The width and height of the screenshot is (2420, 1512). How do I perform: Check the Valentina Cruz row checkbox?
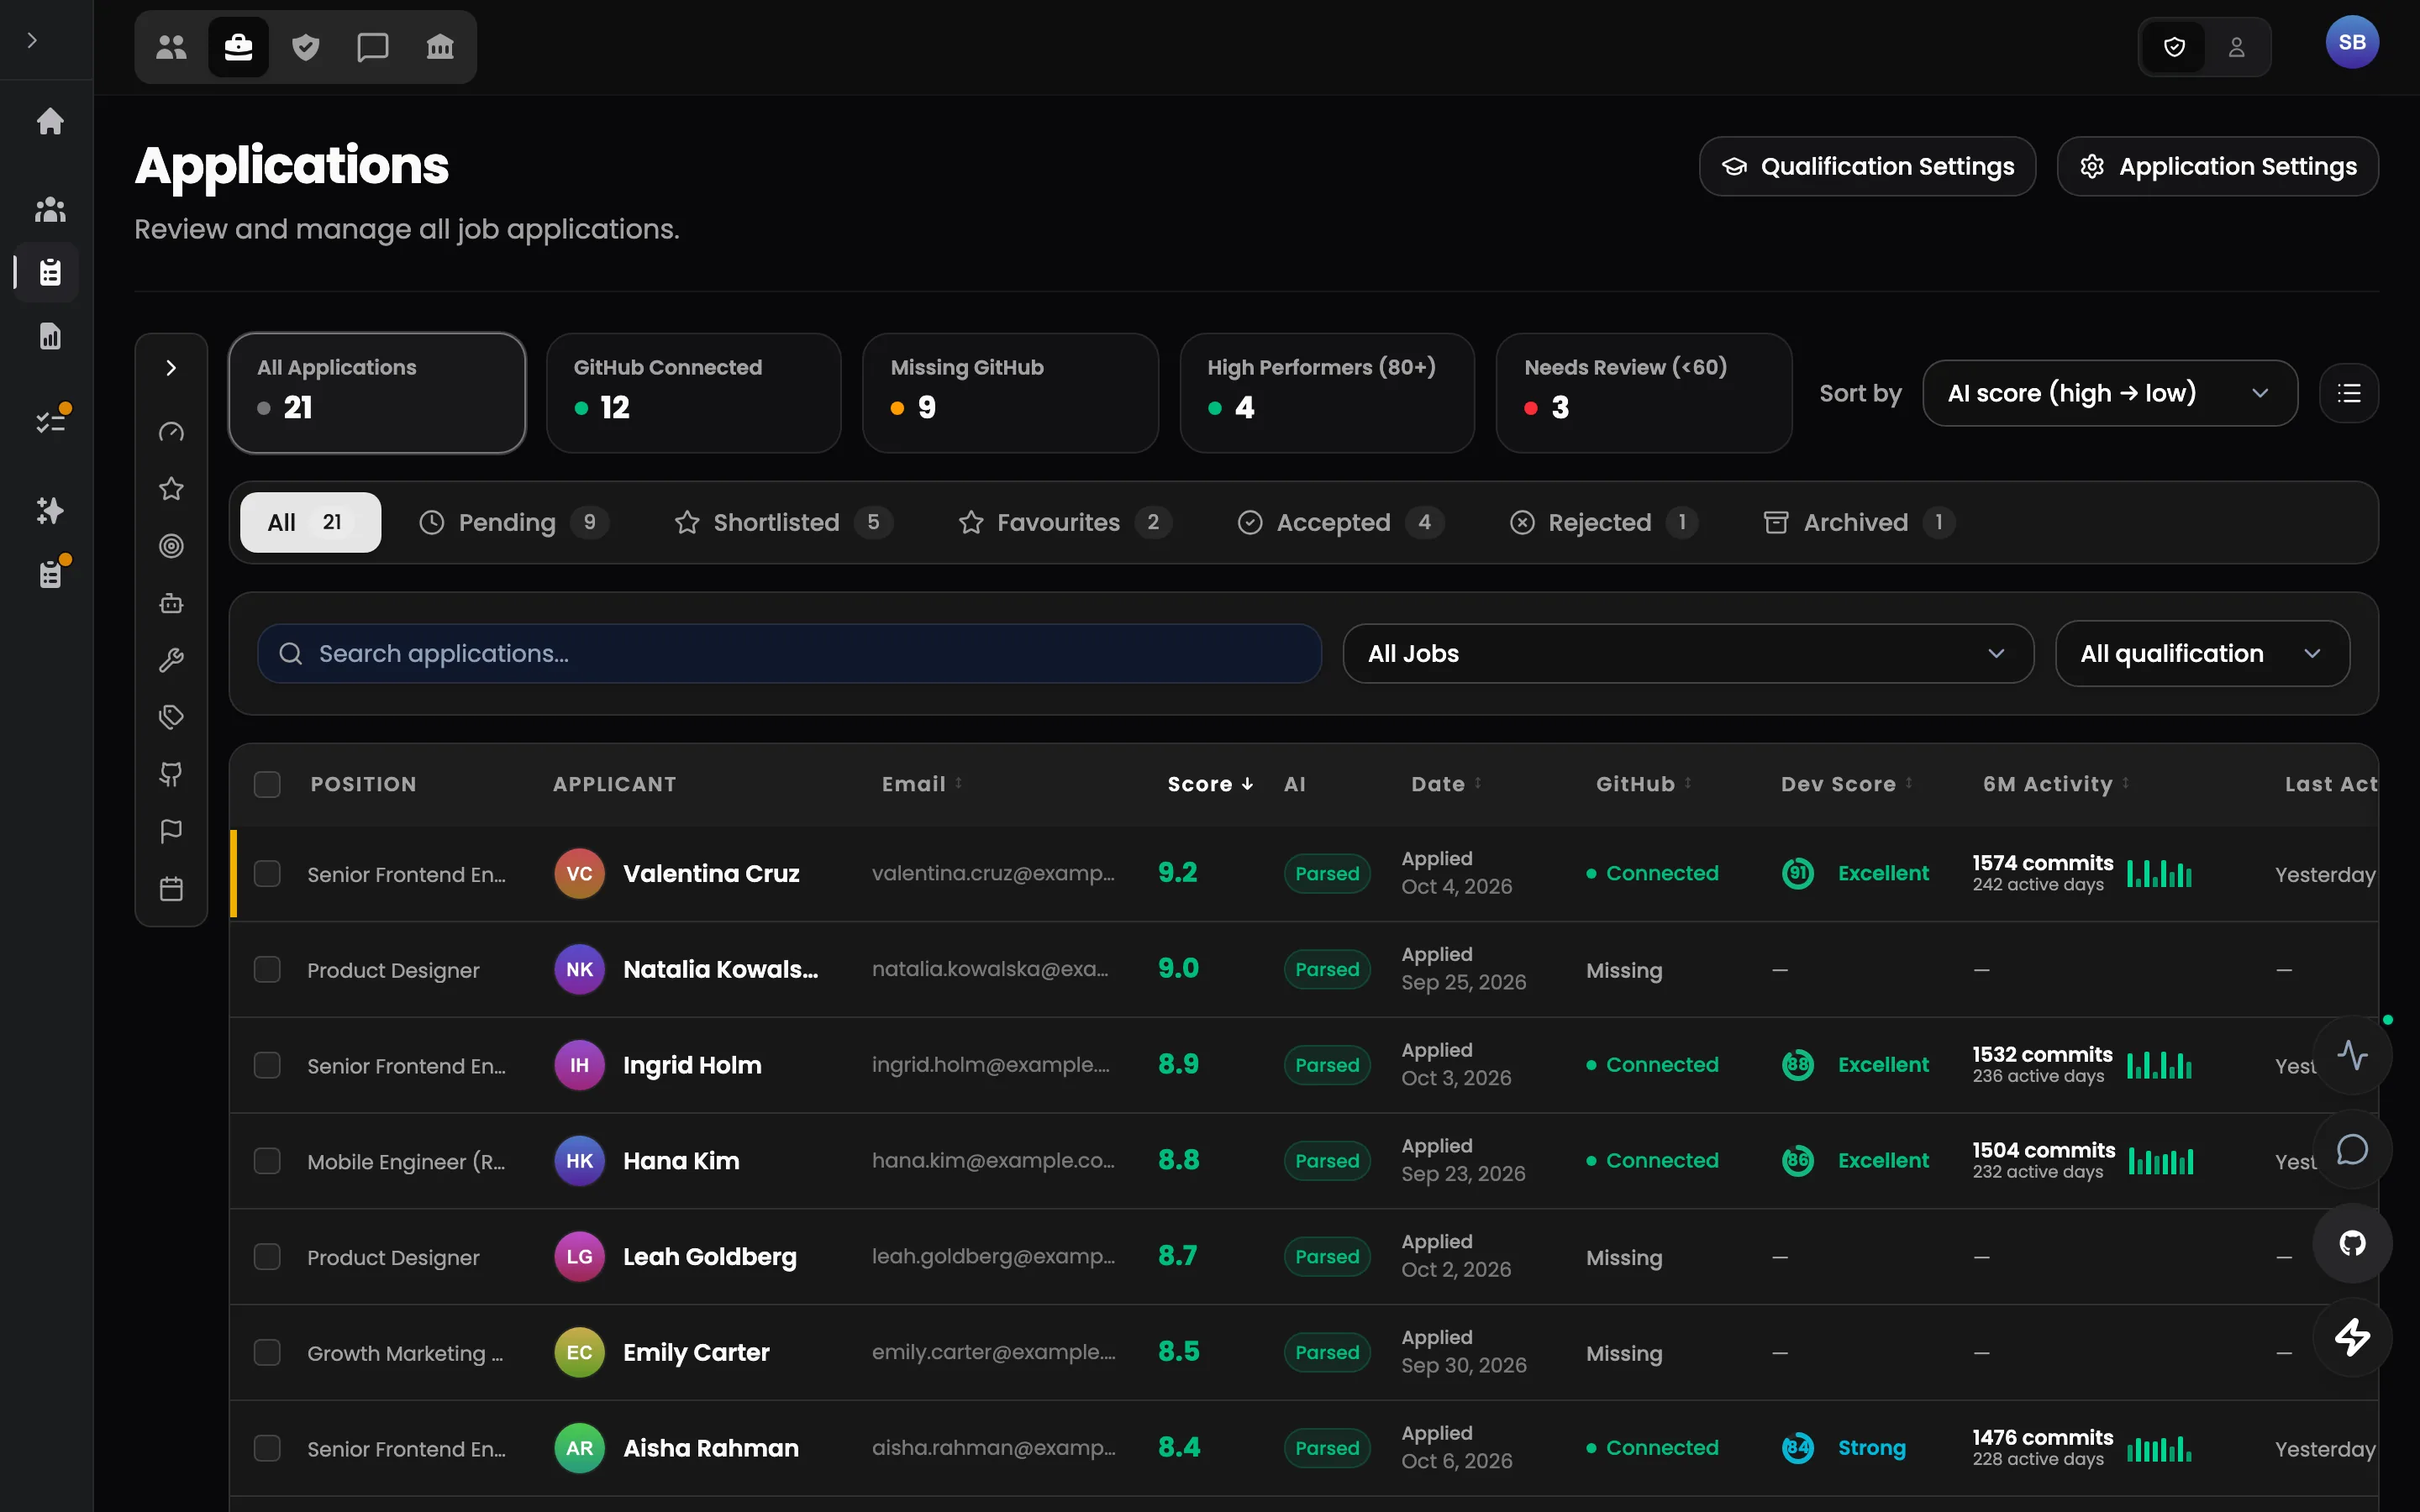click(x=267, y=874)
